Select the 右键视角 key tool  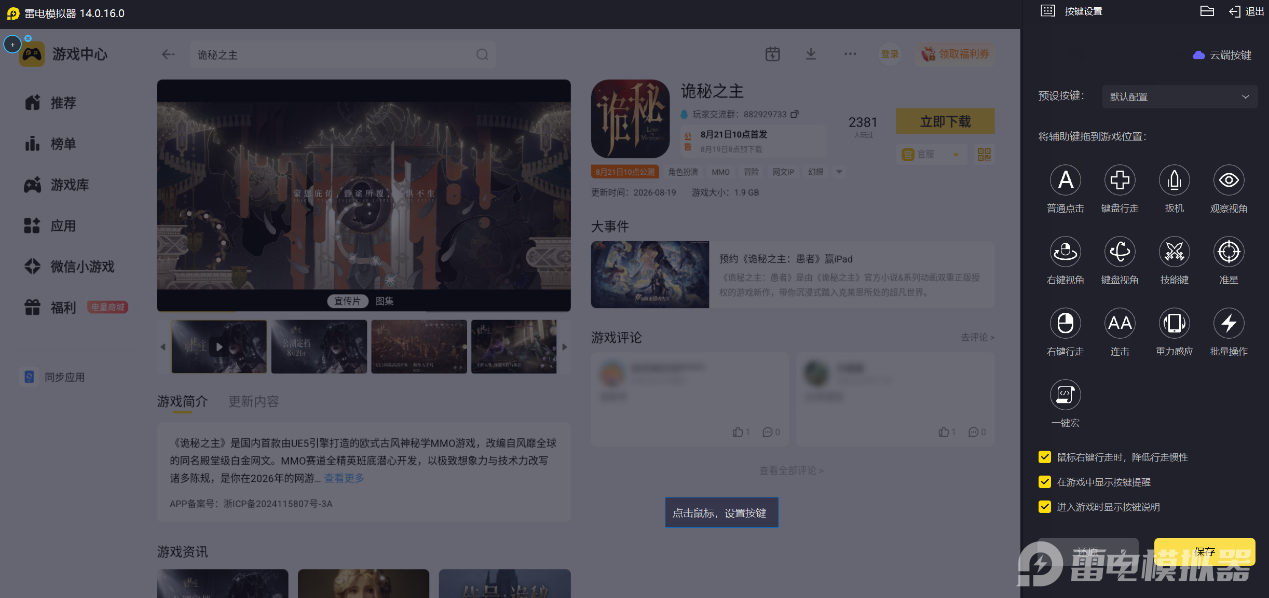click(1066, 252)
